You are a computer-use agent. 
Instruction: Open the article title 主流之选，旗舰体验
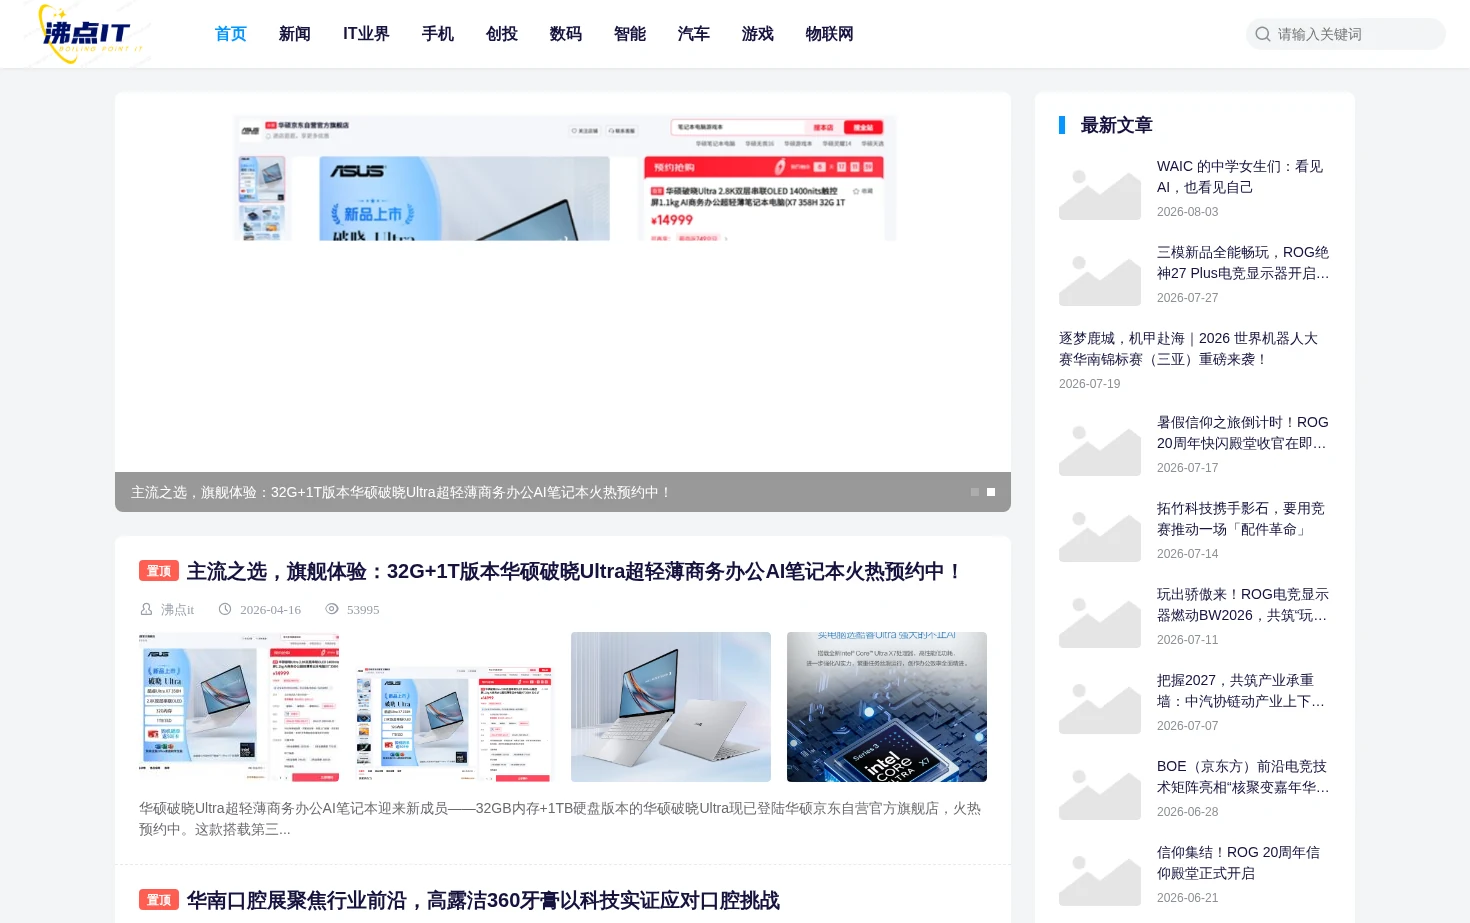point(575,571)
